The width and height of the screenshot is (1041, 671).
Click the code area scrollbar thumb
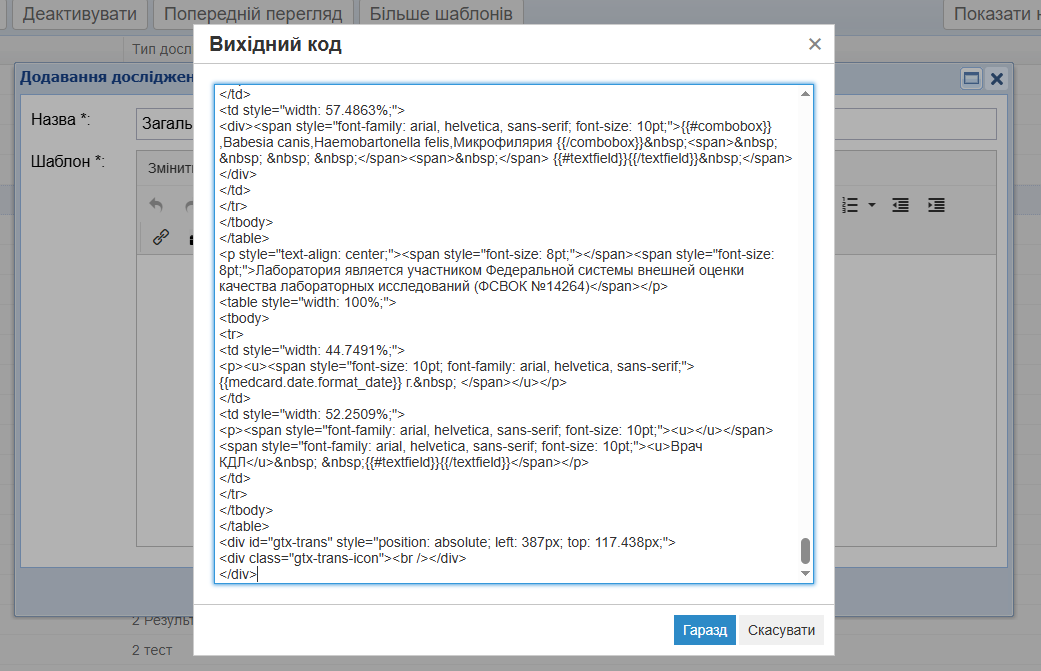(x=805, y=550)
